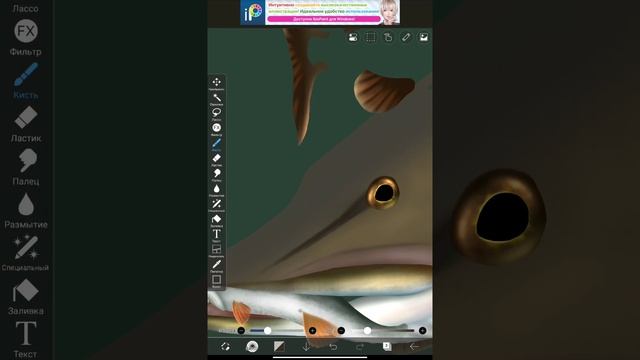Select the Transform move tool

click(216, 84)
